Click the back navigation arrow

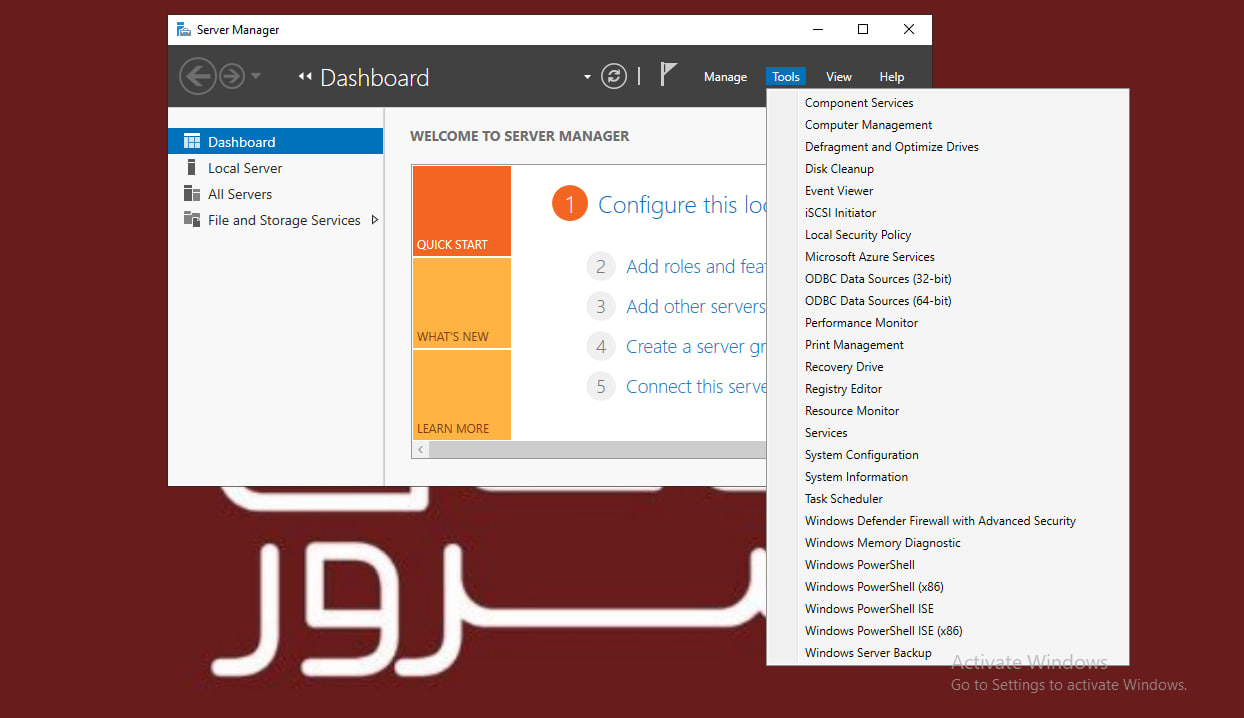point(197,76)
